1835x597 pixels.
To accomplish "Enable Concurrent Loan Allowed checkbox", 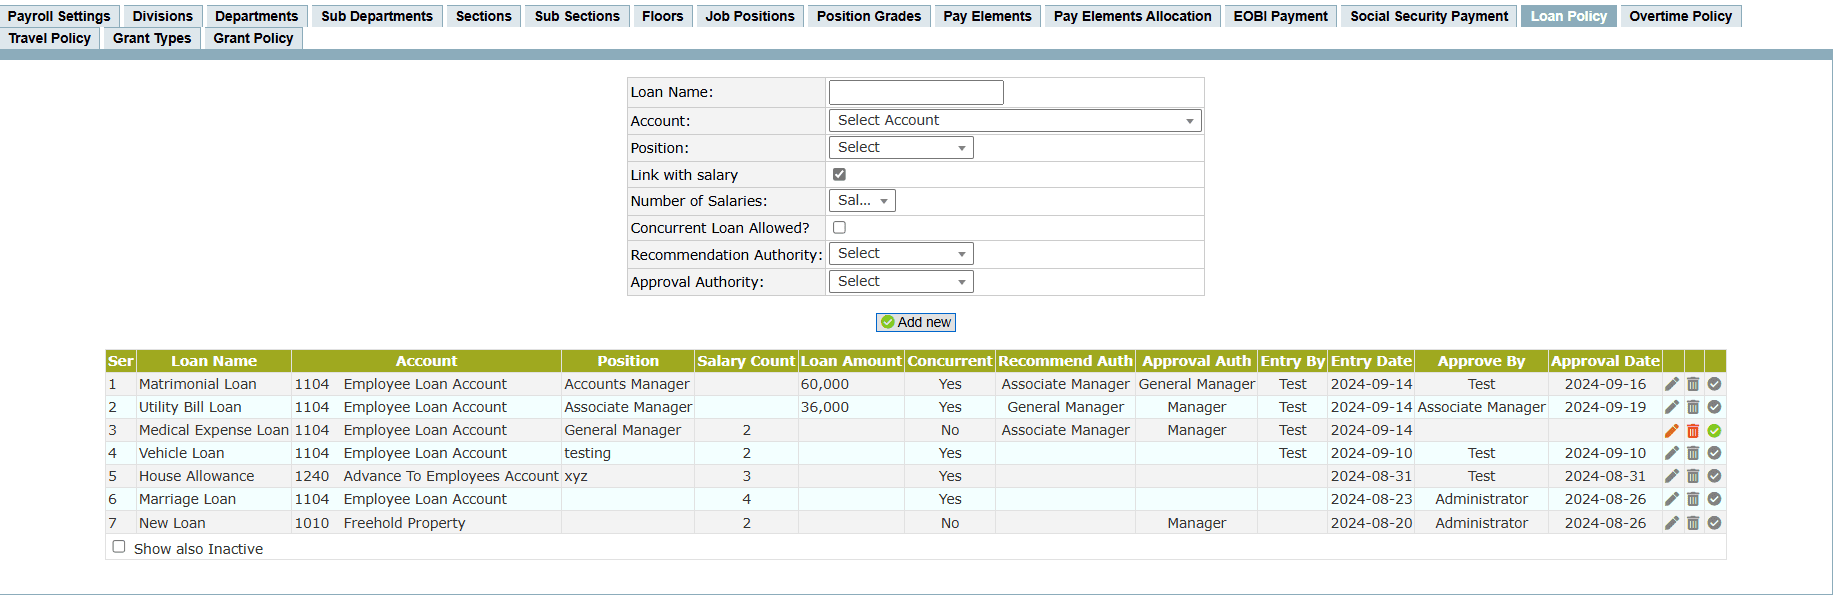I will [x=839, y=228].
